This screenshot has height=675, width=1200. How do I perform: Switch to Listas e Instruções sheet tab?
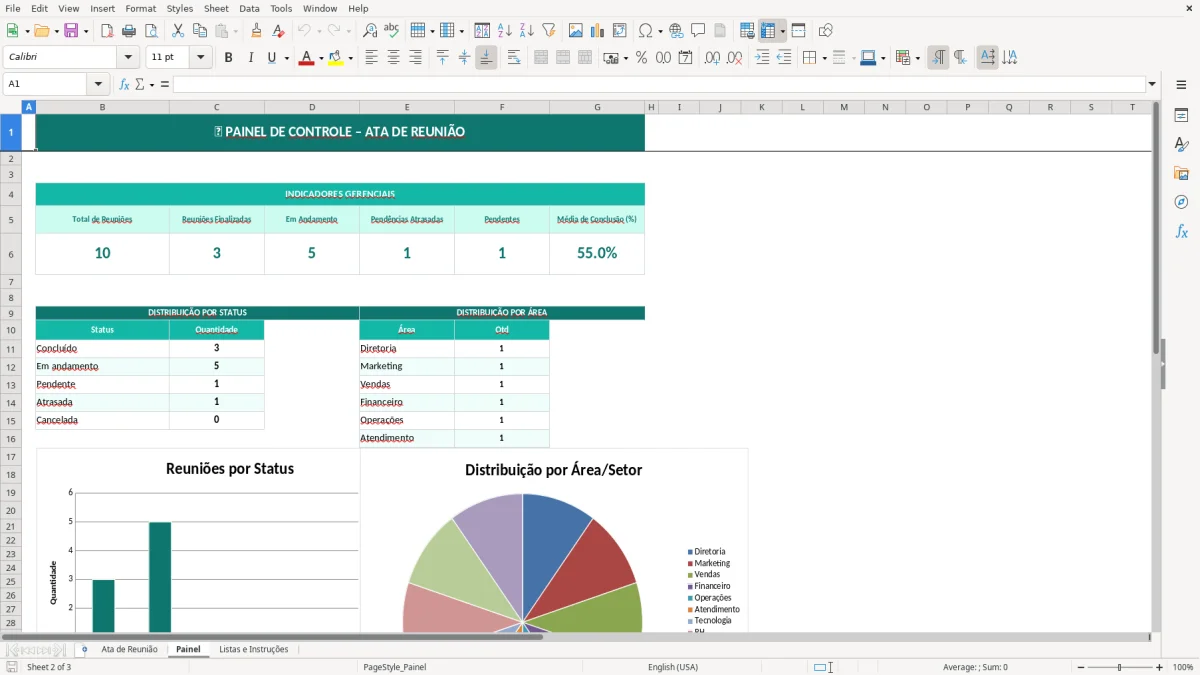pyautogui.click(x=254, y=649)
